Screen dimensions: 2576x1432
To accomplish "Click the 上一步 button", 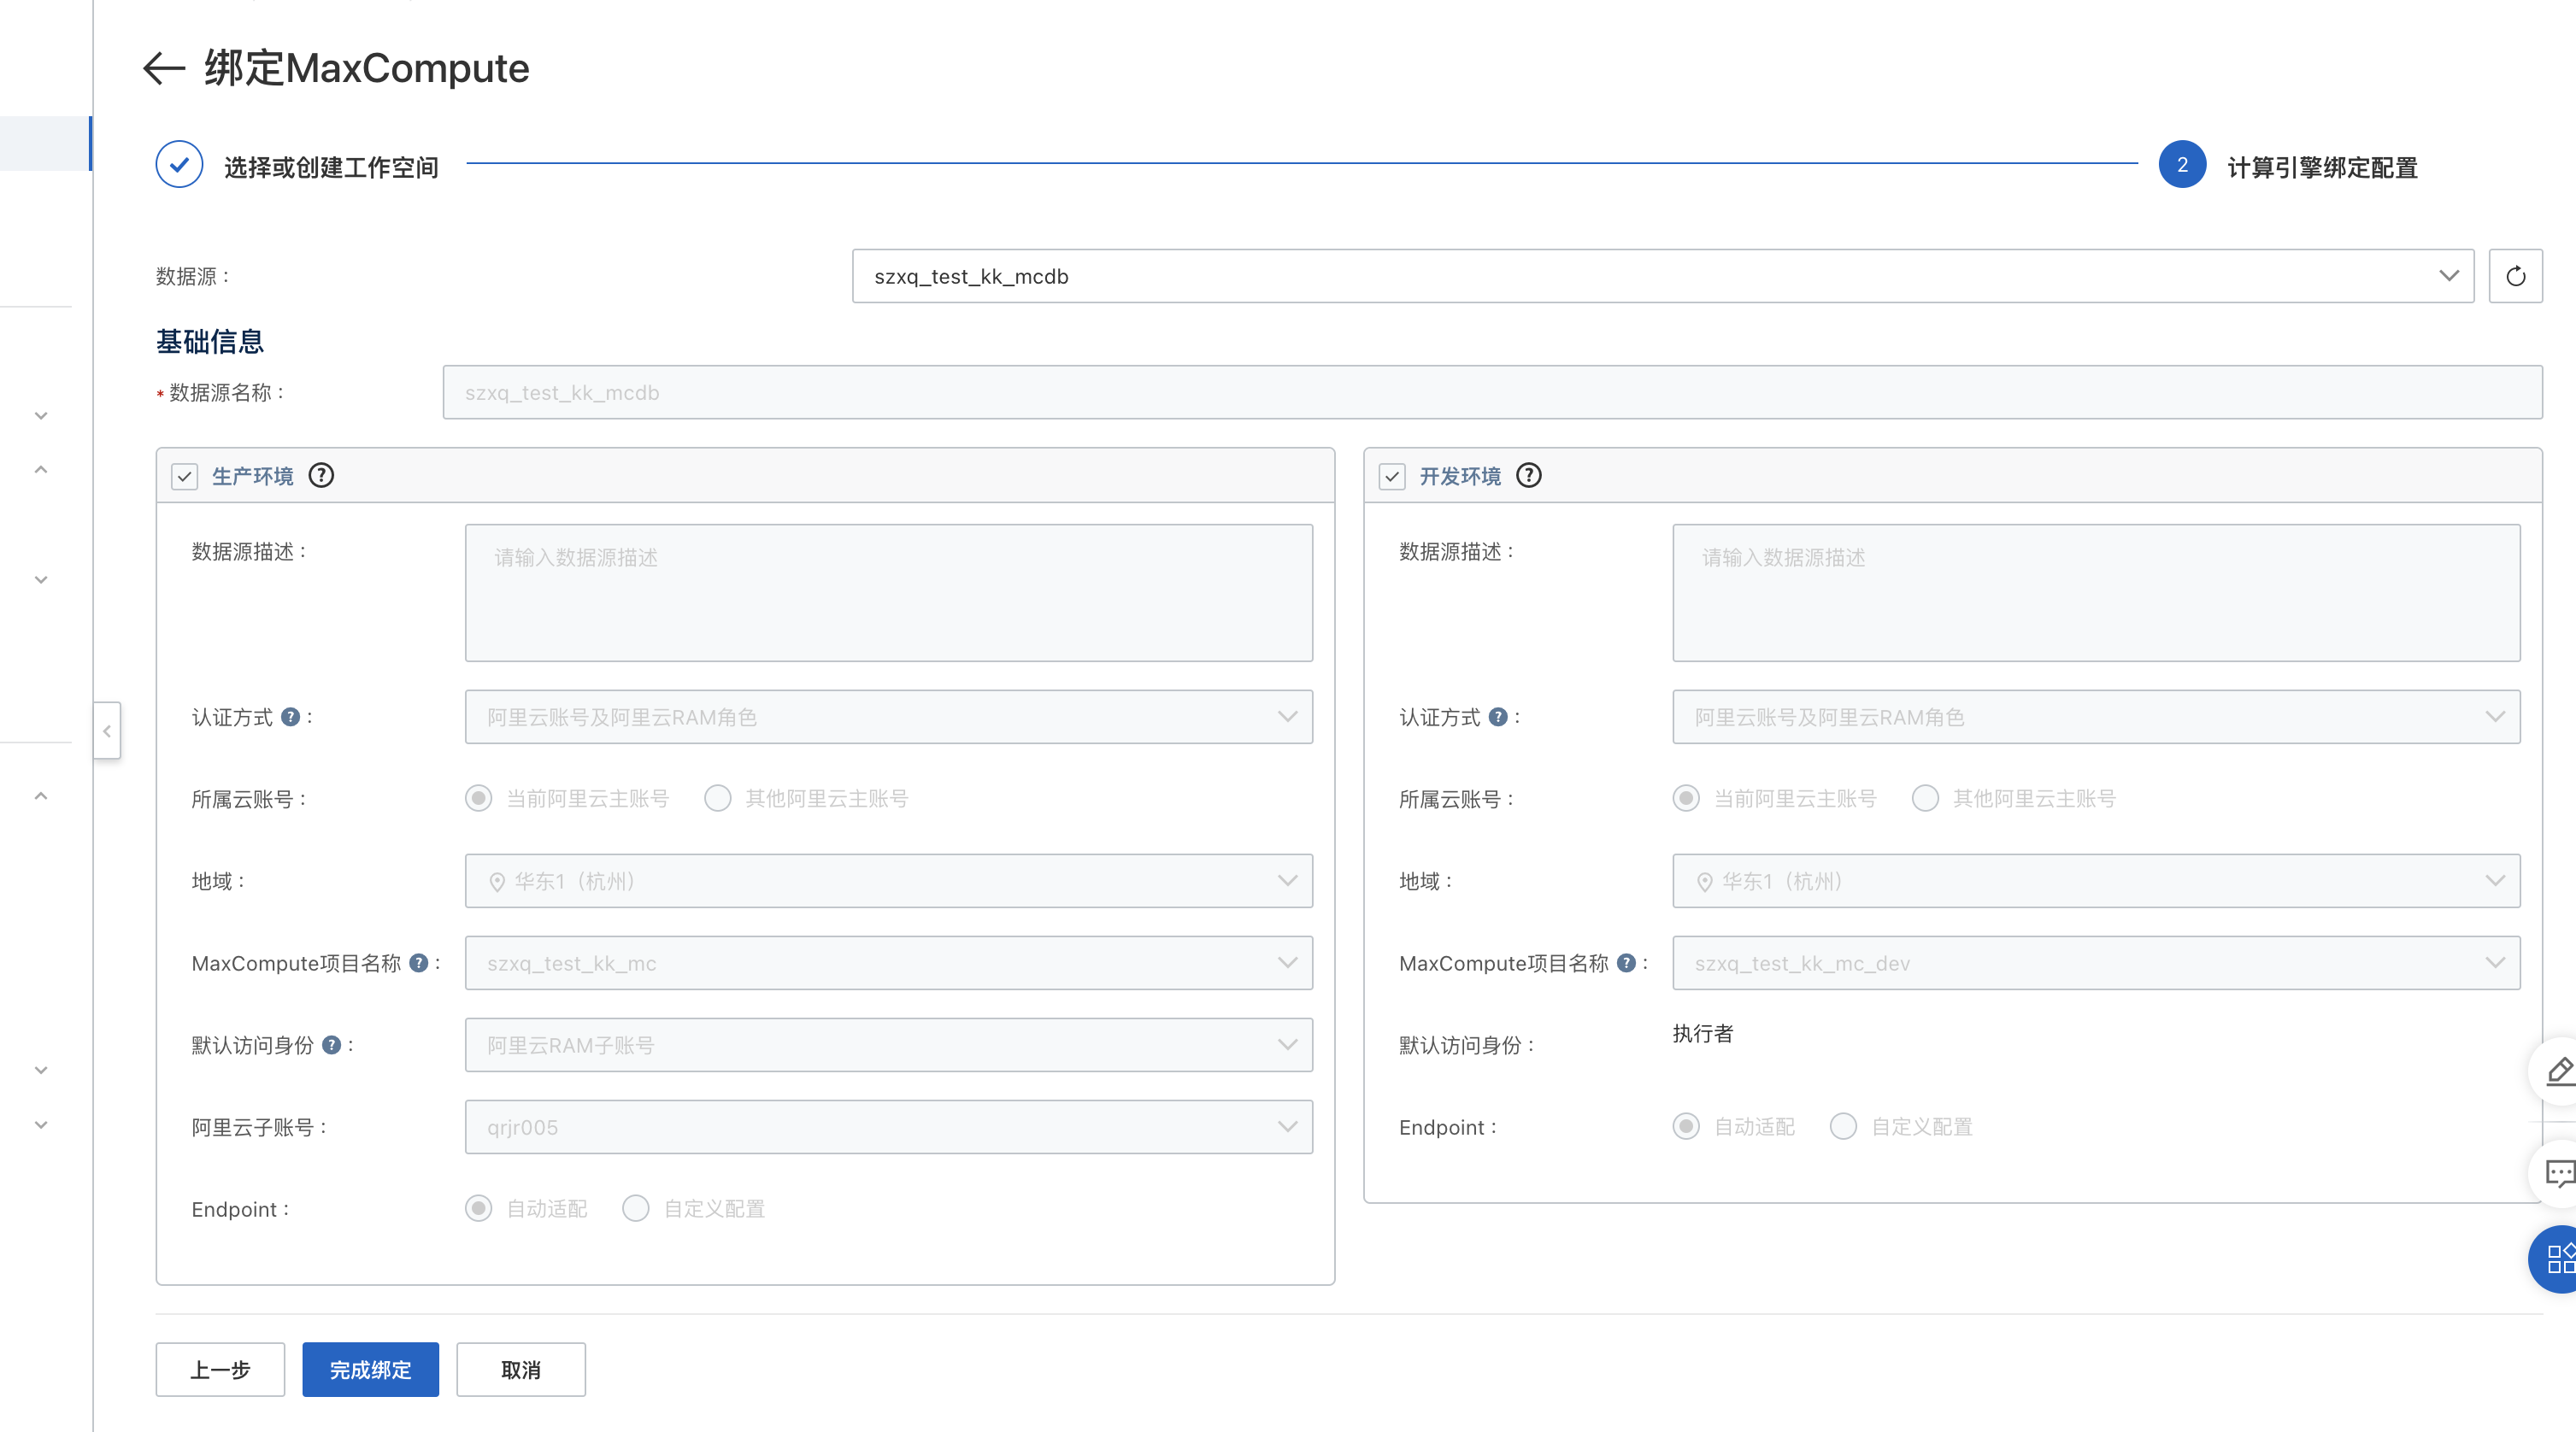I will click(x=220, y=1369).
